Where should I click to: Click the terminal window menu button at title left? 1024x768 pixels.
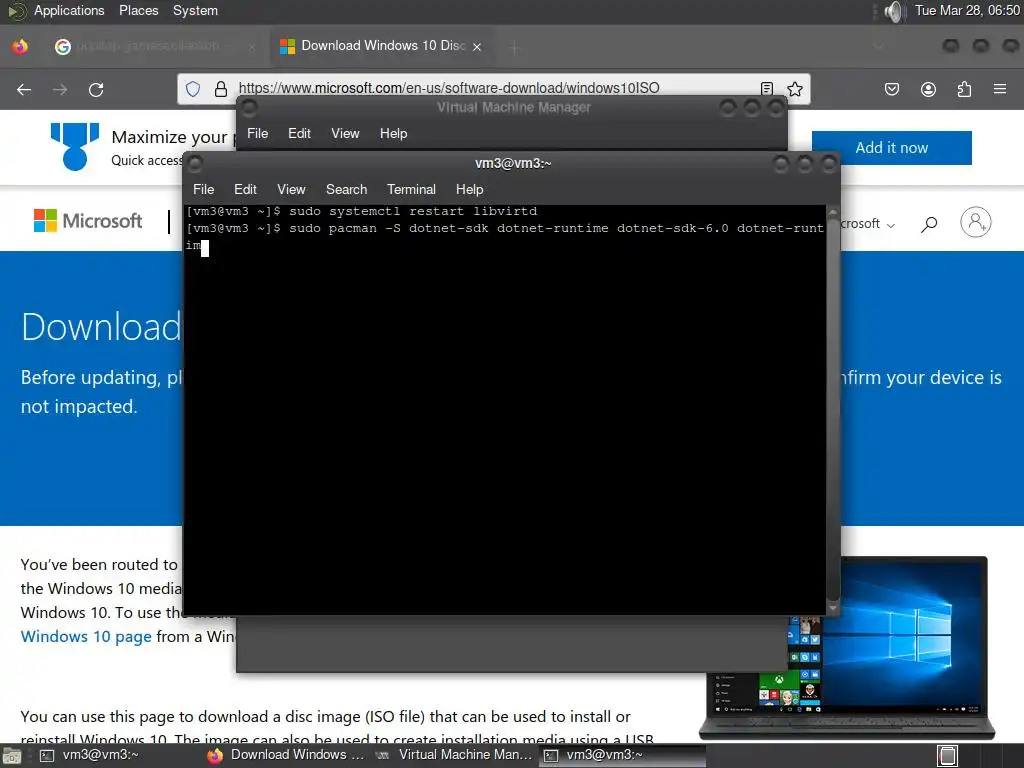point(195,163)
